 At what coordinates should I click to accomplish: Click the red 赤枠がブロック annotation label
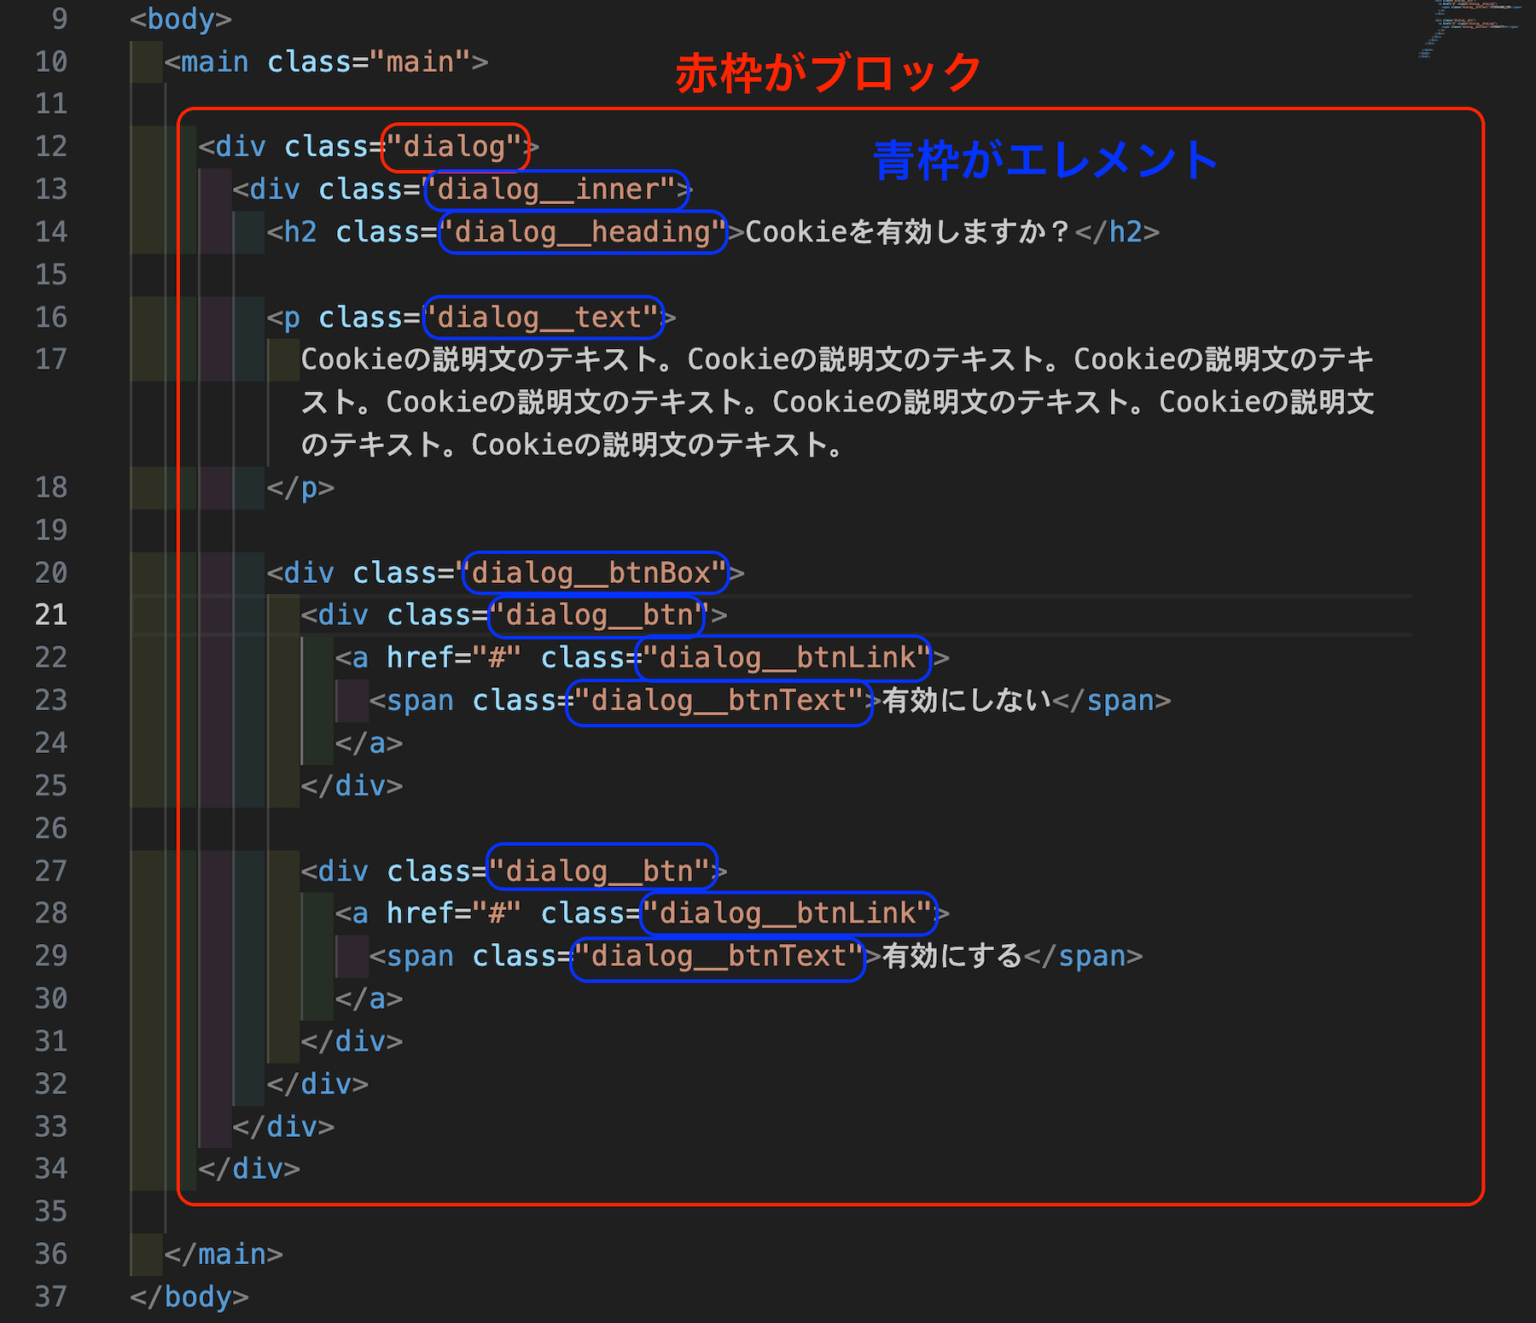(x=824, y=70)
